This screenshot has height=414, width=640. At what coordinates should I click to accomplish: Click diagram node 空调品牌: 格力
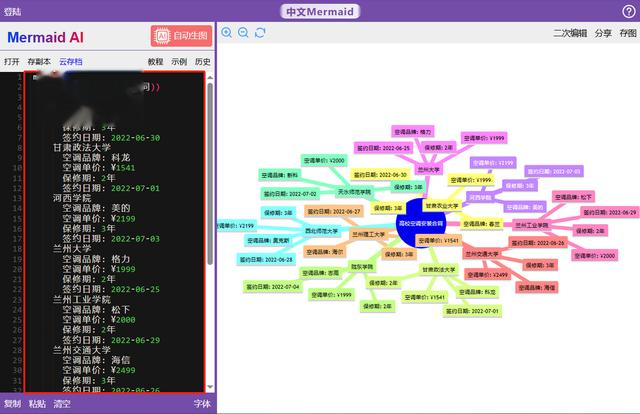(413, 132)
